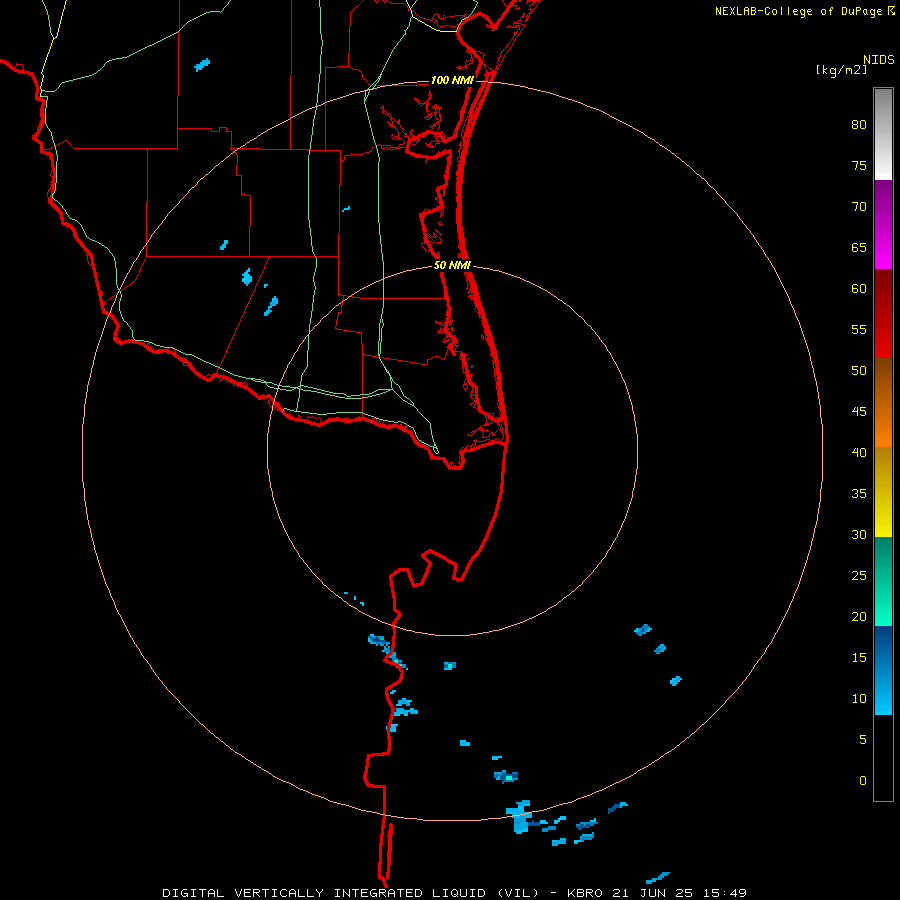Select the 35 value on the VIL scale

pyautogui.click(x=859, y=494)
